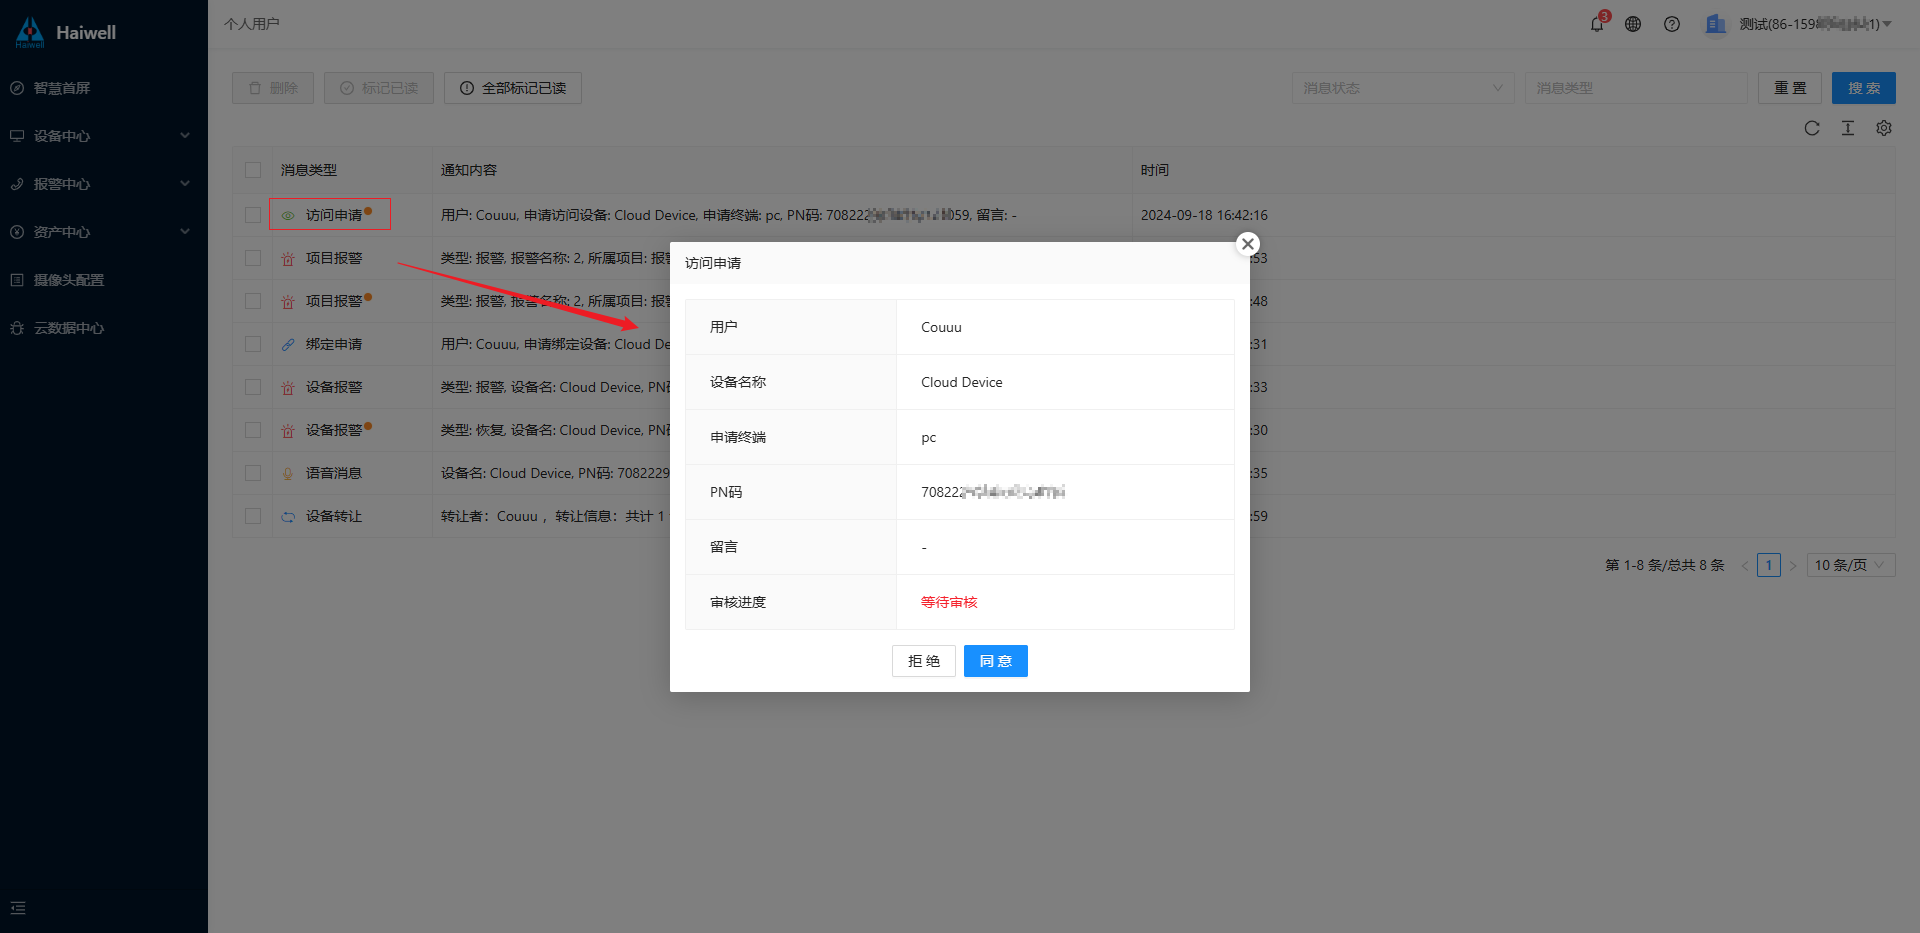Open 摄像头配置 menu item
Image resolution: width=1920 pixels, height=933 pixels.
[x=104, y=280]
